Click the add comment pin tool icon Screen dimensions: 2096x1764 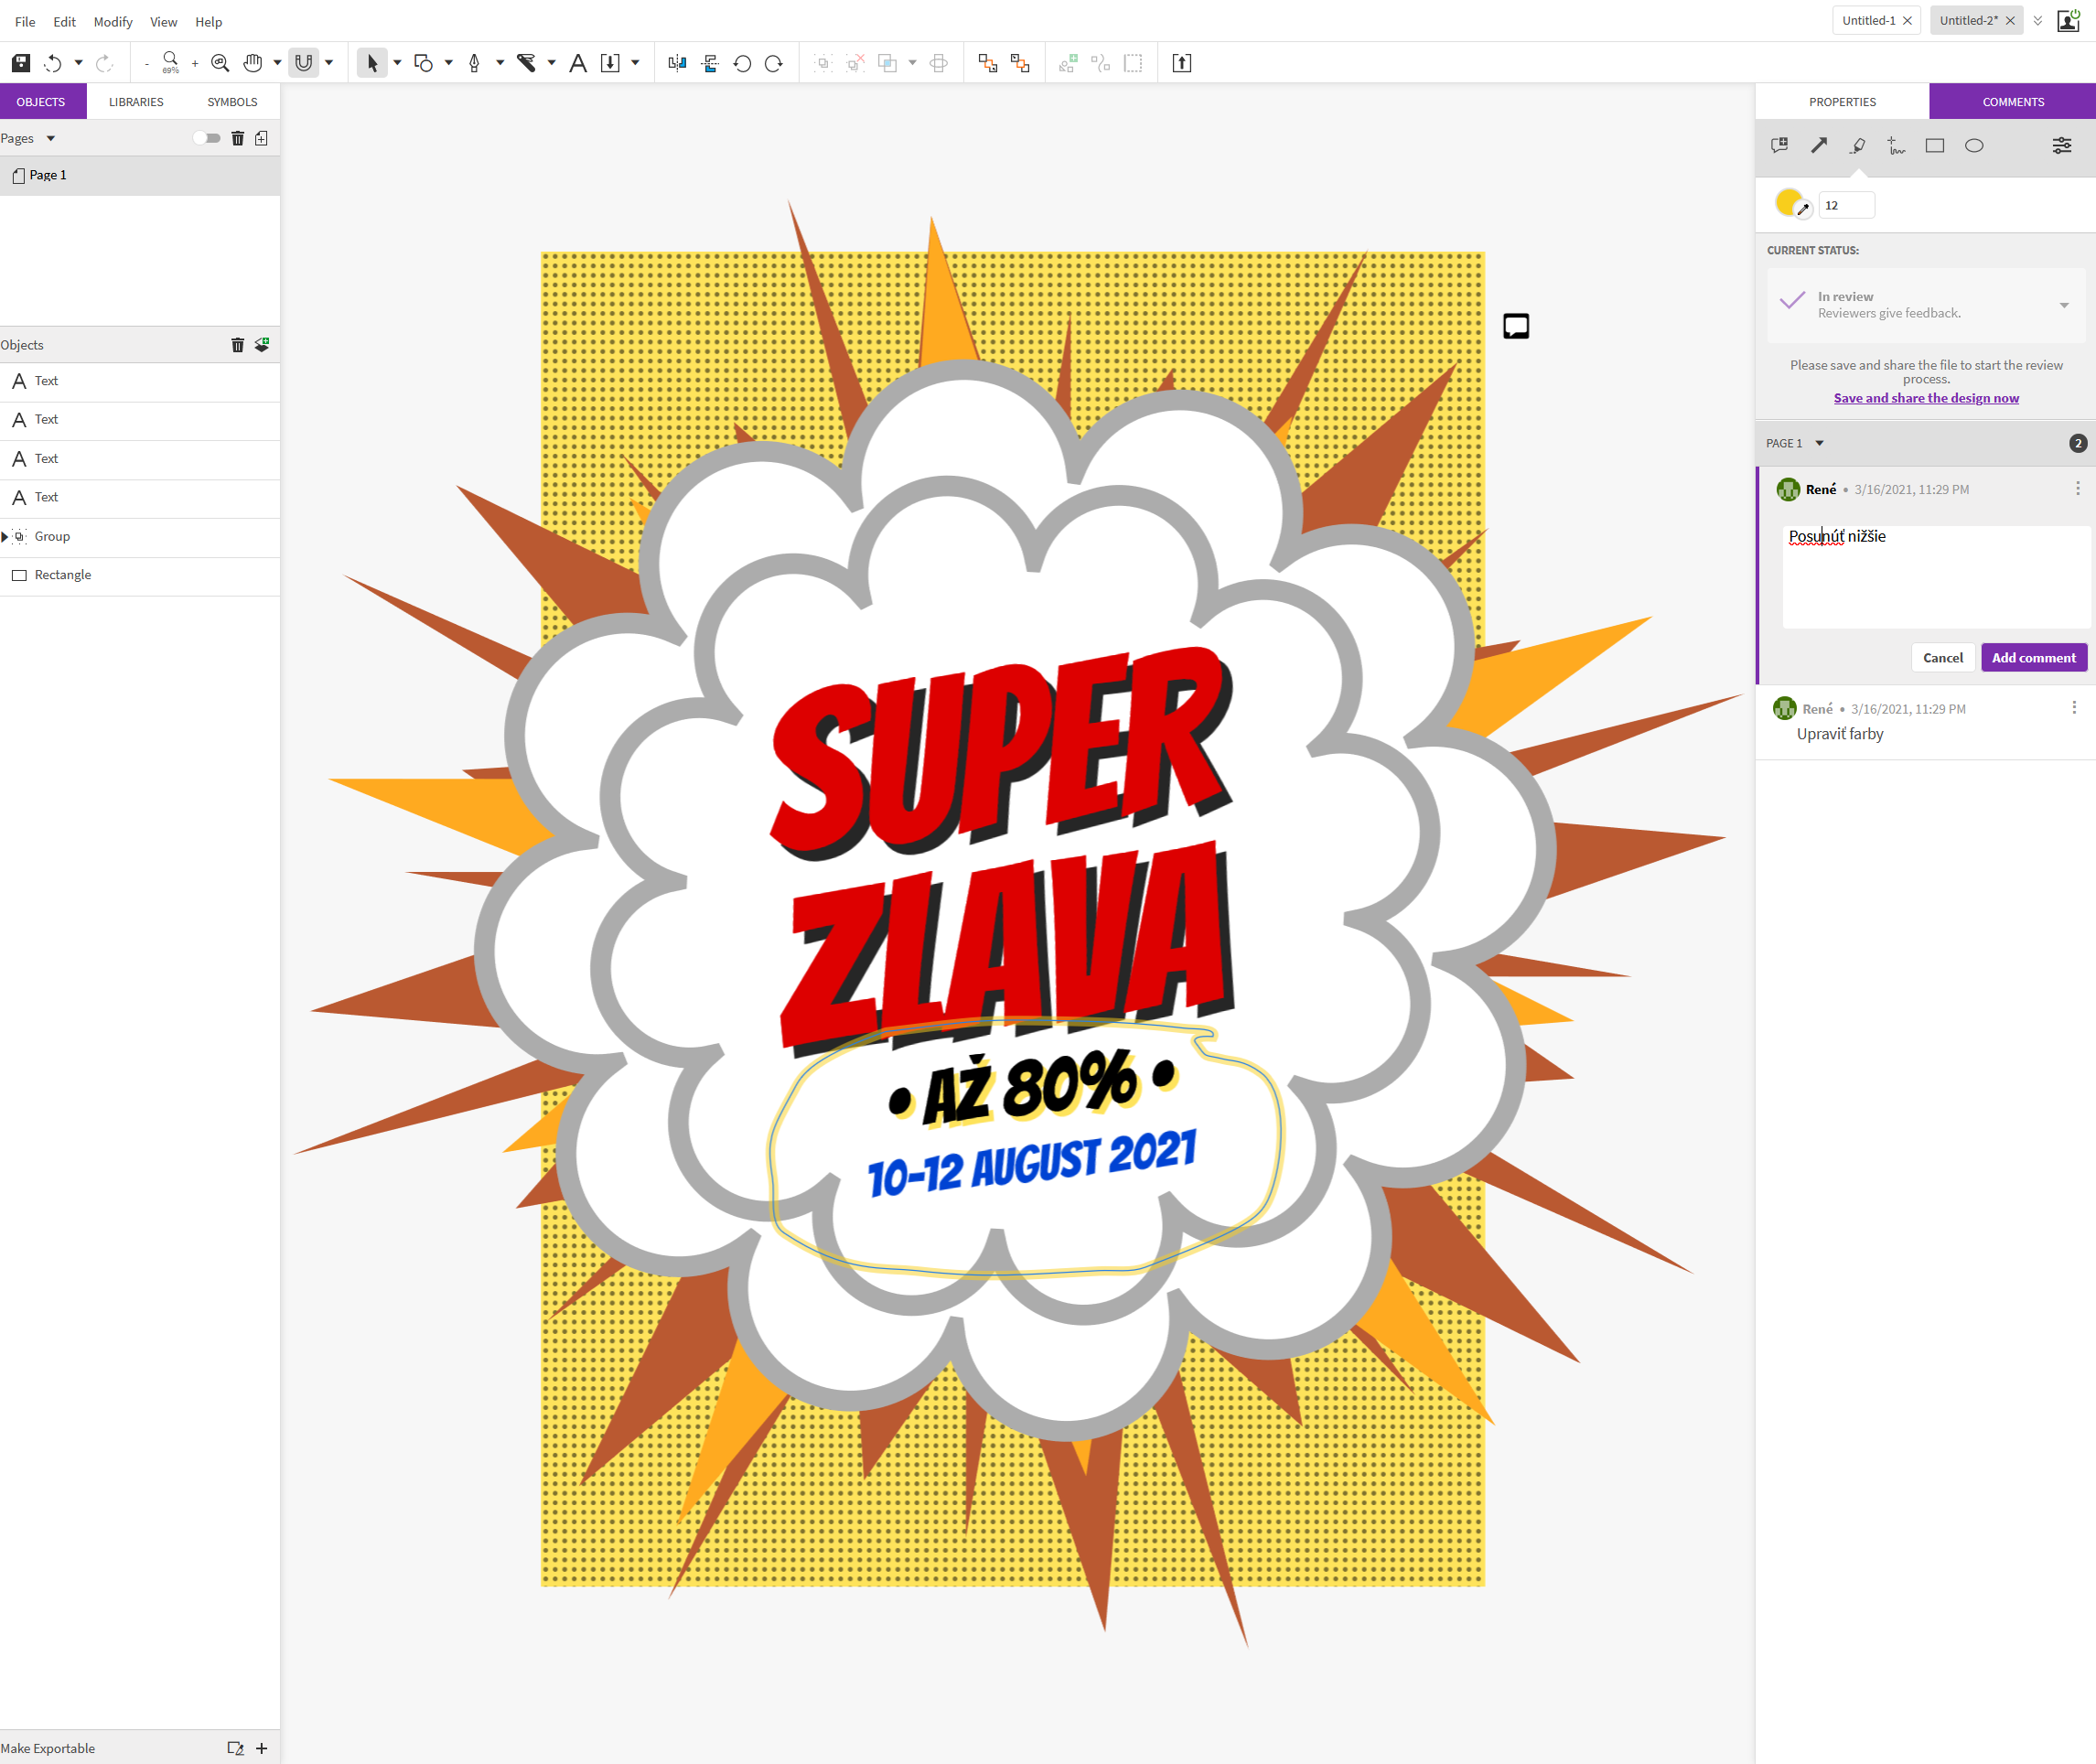tap(1780, 146)
